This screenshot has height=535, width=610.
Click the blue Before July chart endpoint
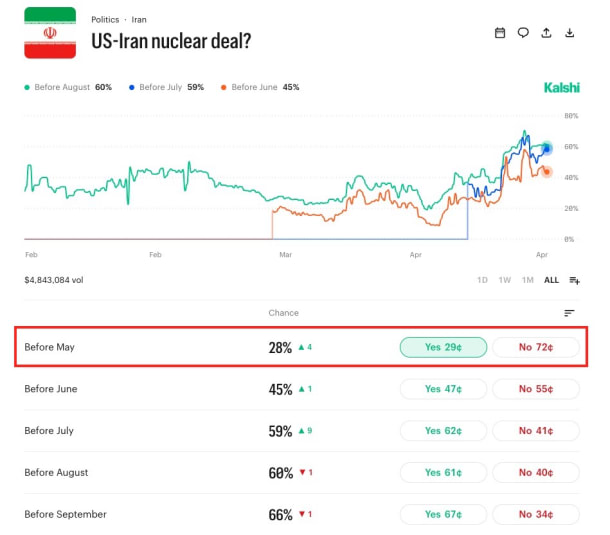[x=547, y=149]
